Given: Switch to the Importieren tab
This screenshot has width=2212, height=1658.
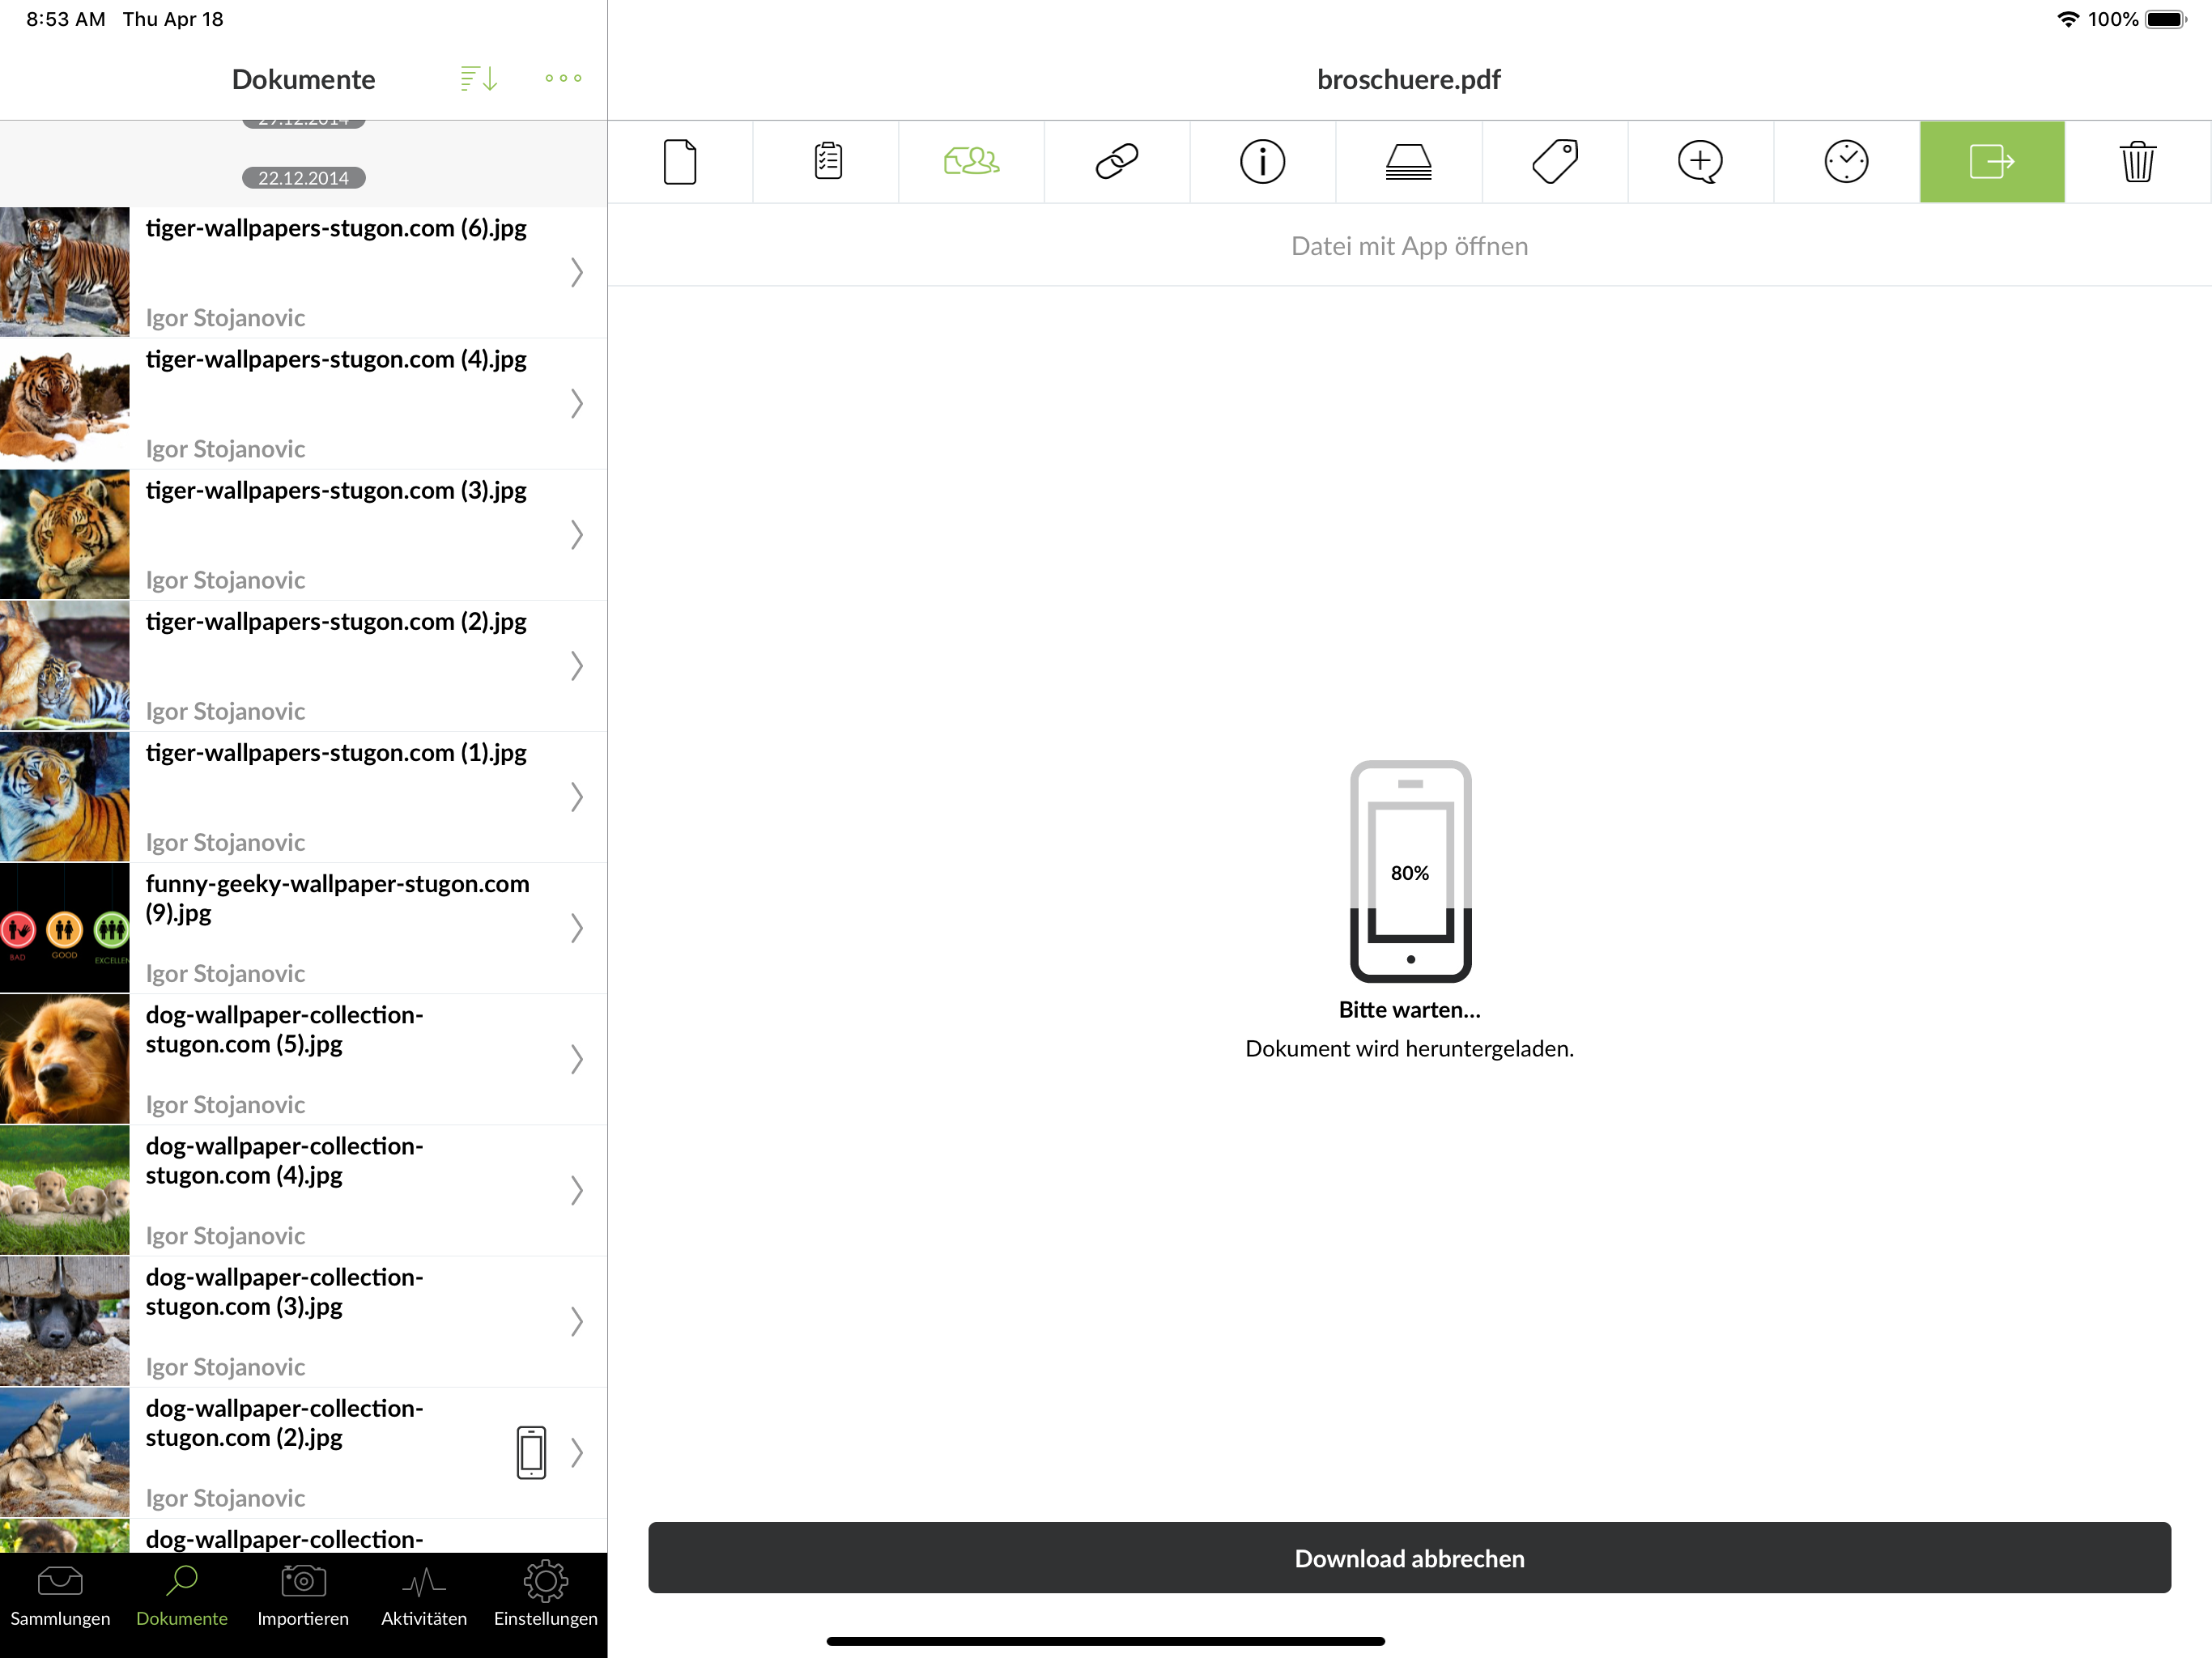Looking at the screenshot, I should [x=303, y=1598].
